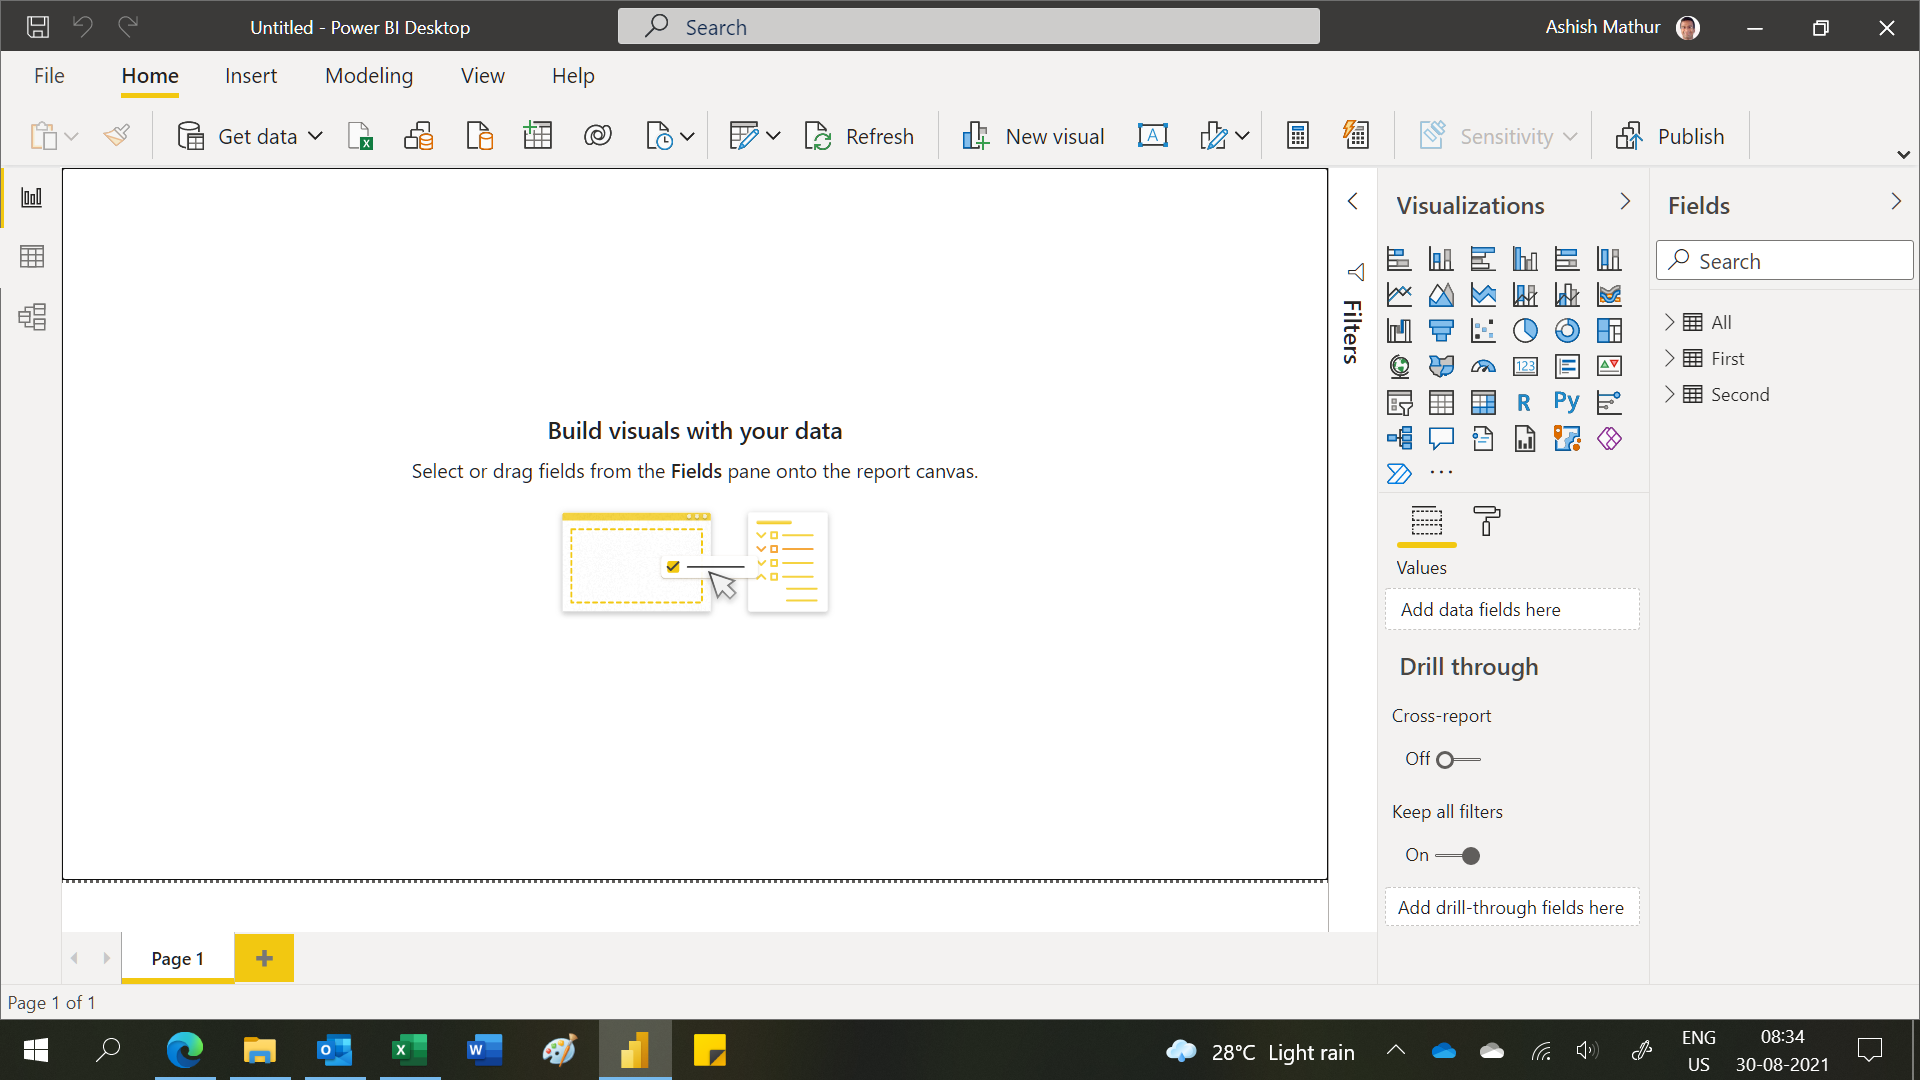Open the Model view in left sidebar
The image size is (1920, 1080).
pyautogui.click(x=32, y=317)
